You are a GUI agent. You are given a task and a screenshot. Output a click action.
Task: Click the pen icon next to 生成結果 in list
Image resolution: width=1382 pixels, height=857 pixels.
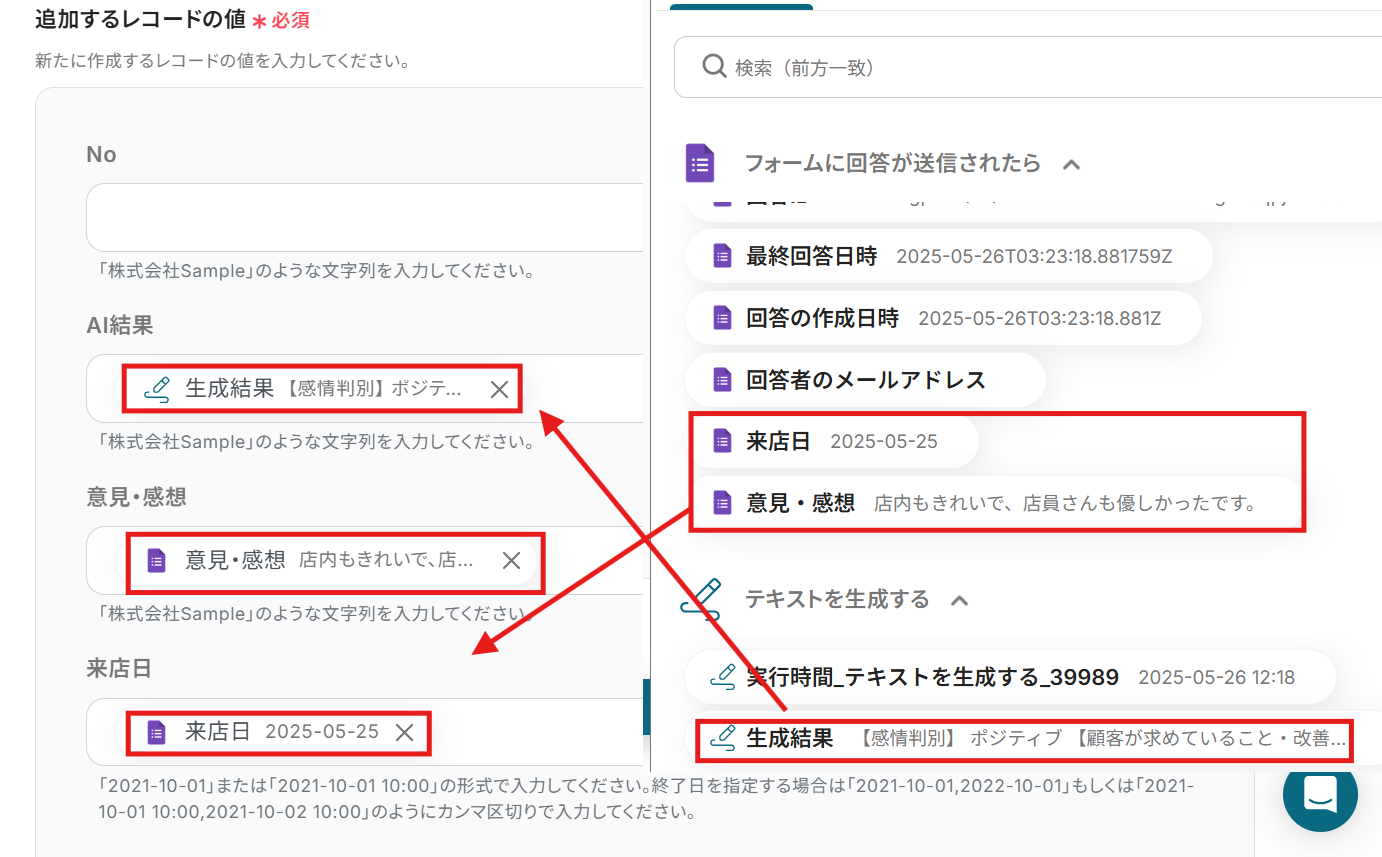723,739
